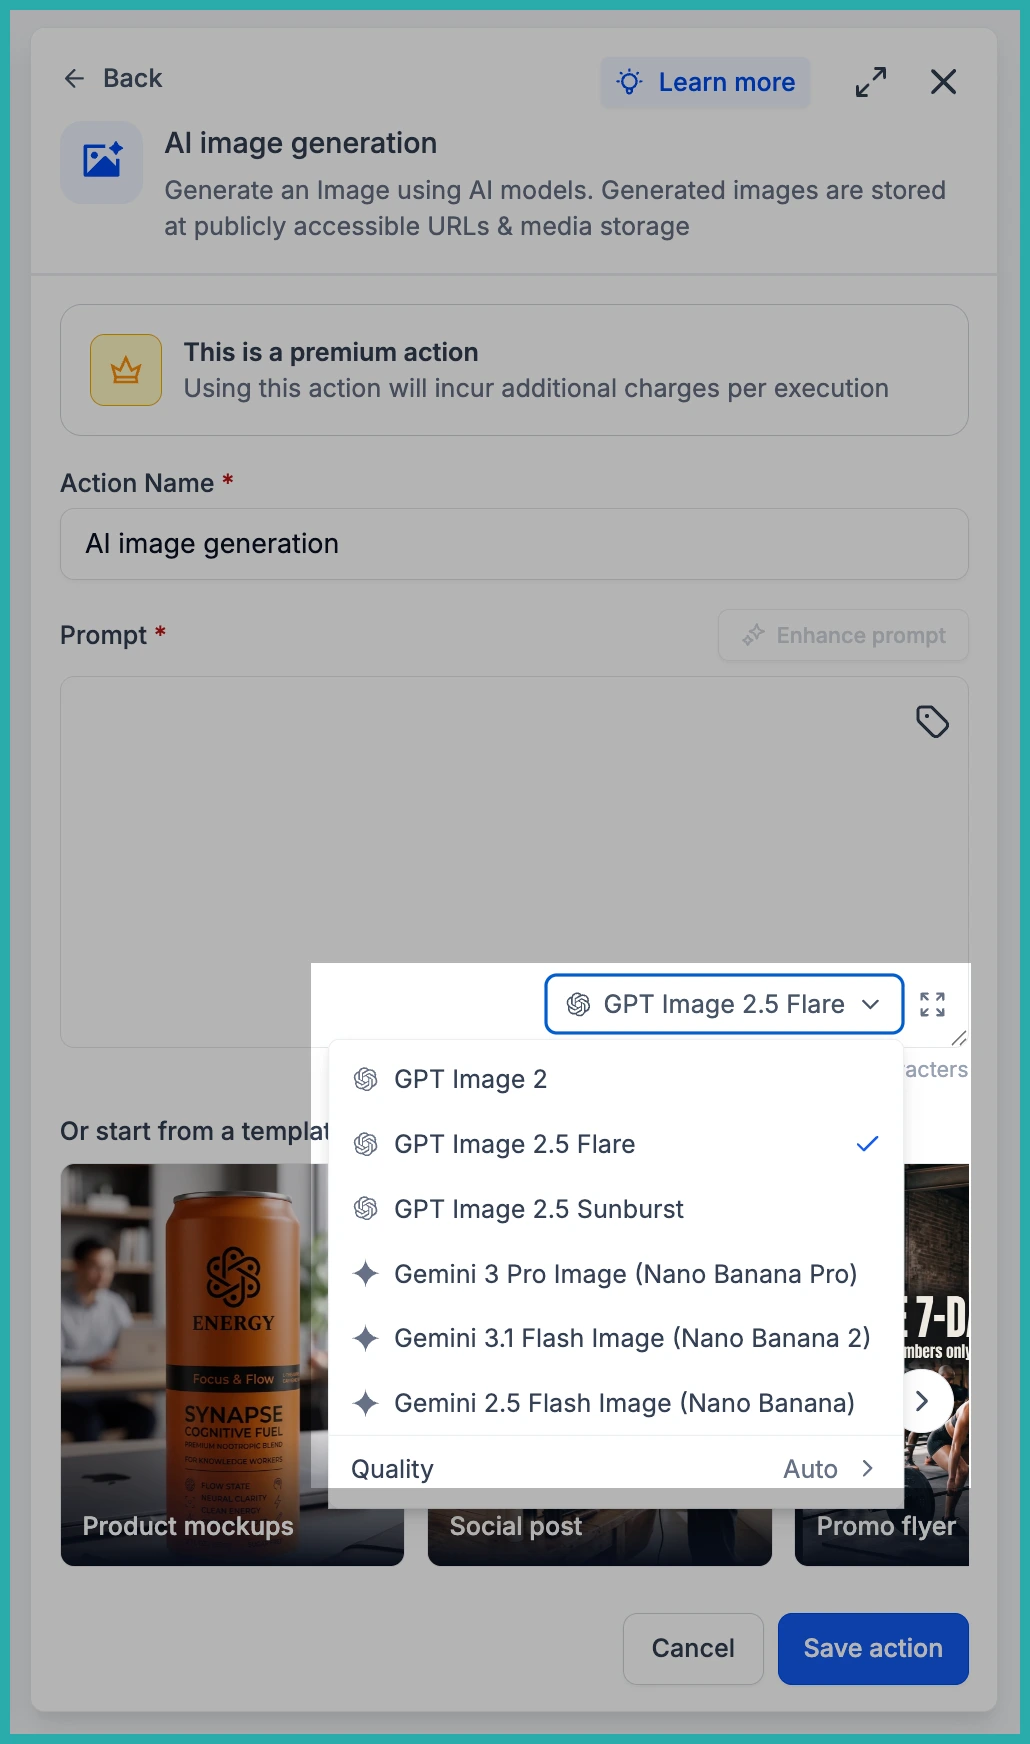Select GPT Image 2.5 Flare option in list
This screenshot has height=1744, width=1030.
[x=616, y=1144]
